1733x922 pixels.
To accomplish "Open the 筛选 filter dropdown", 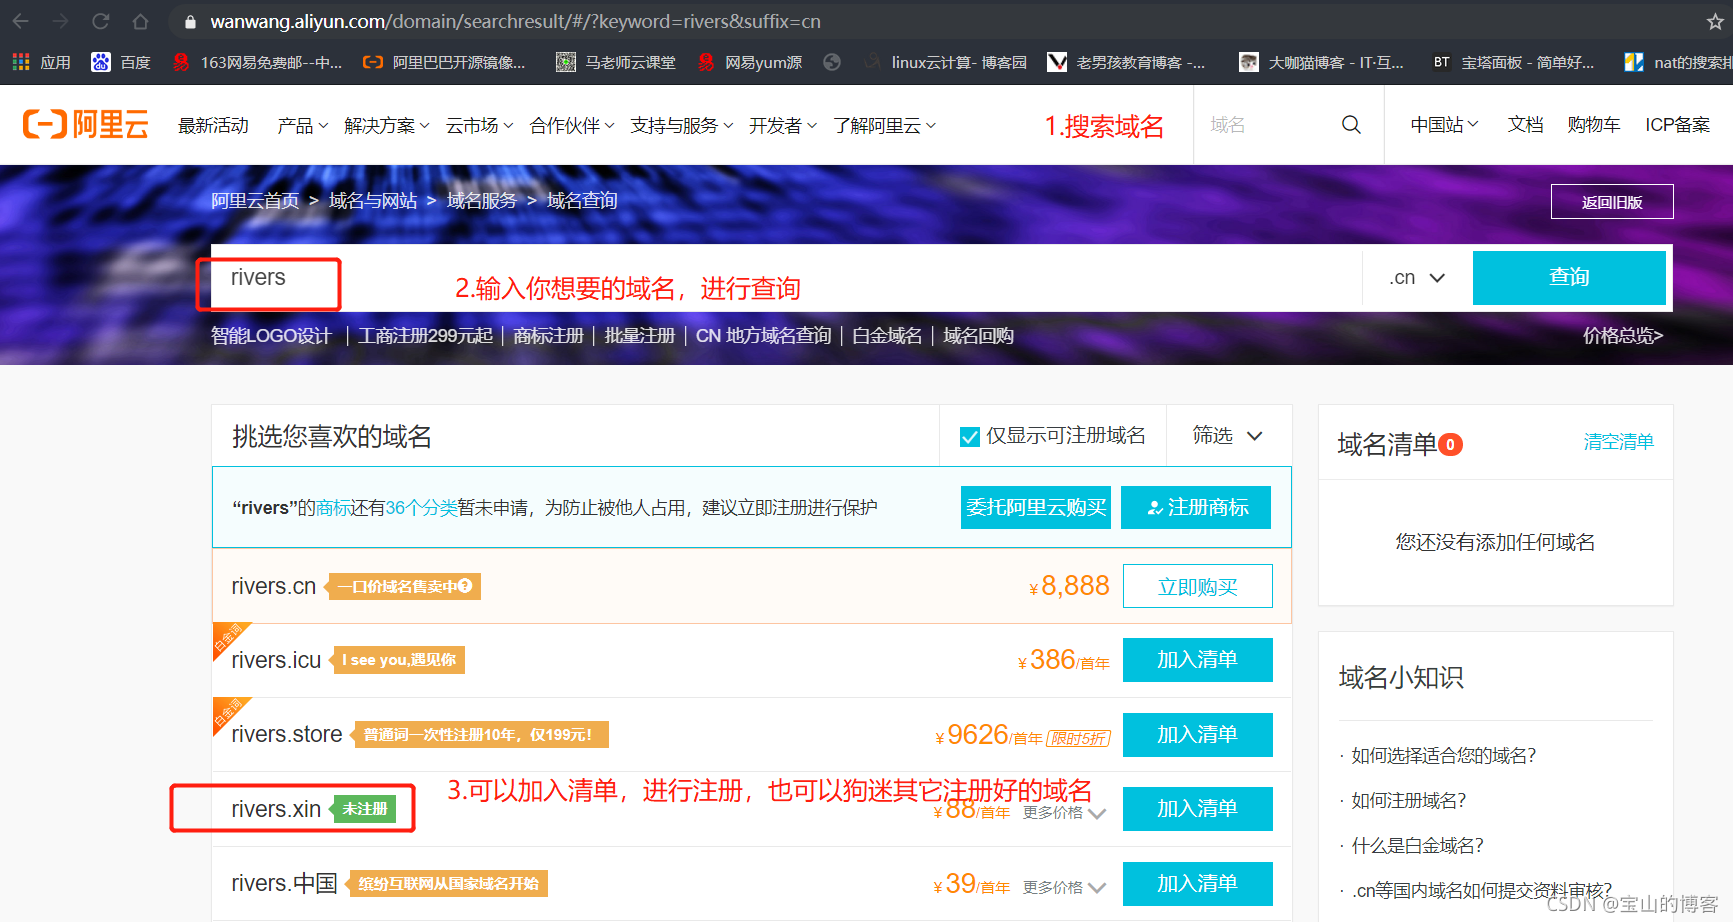I will click(1227, 436).
